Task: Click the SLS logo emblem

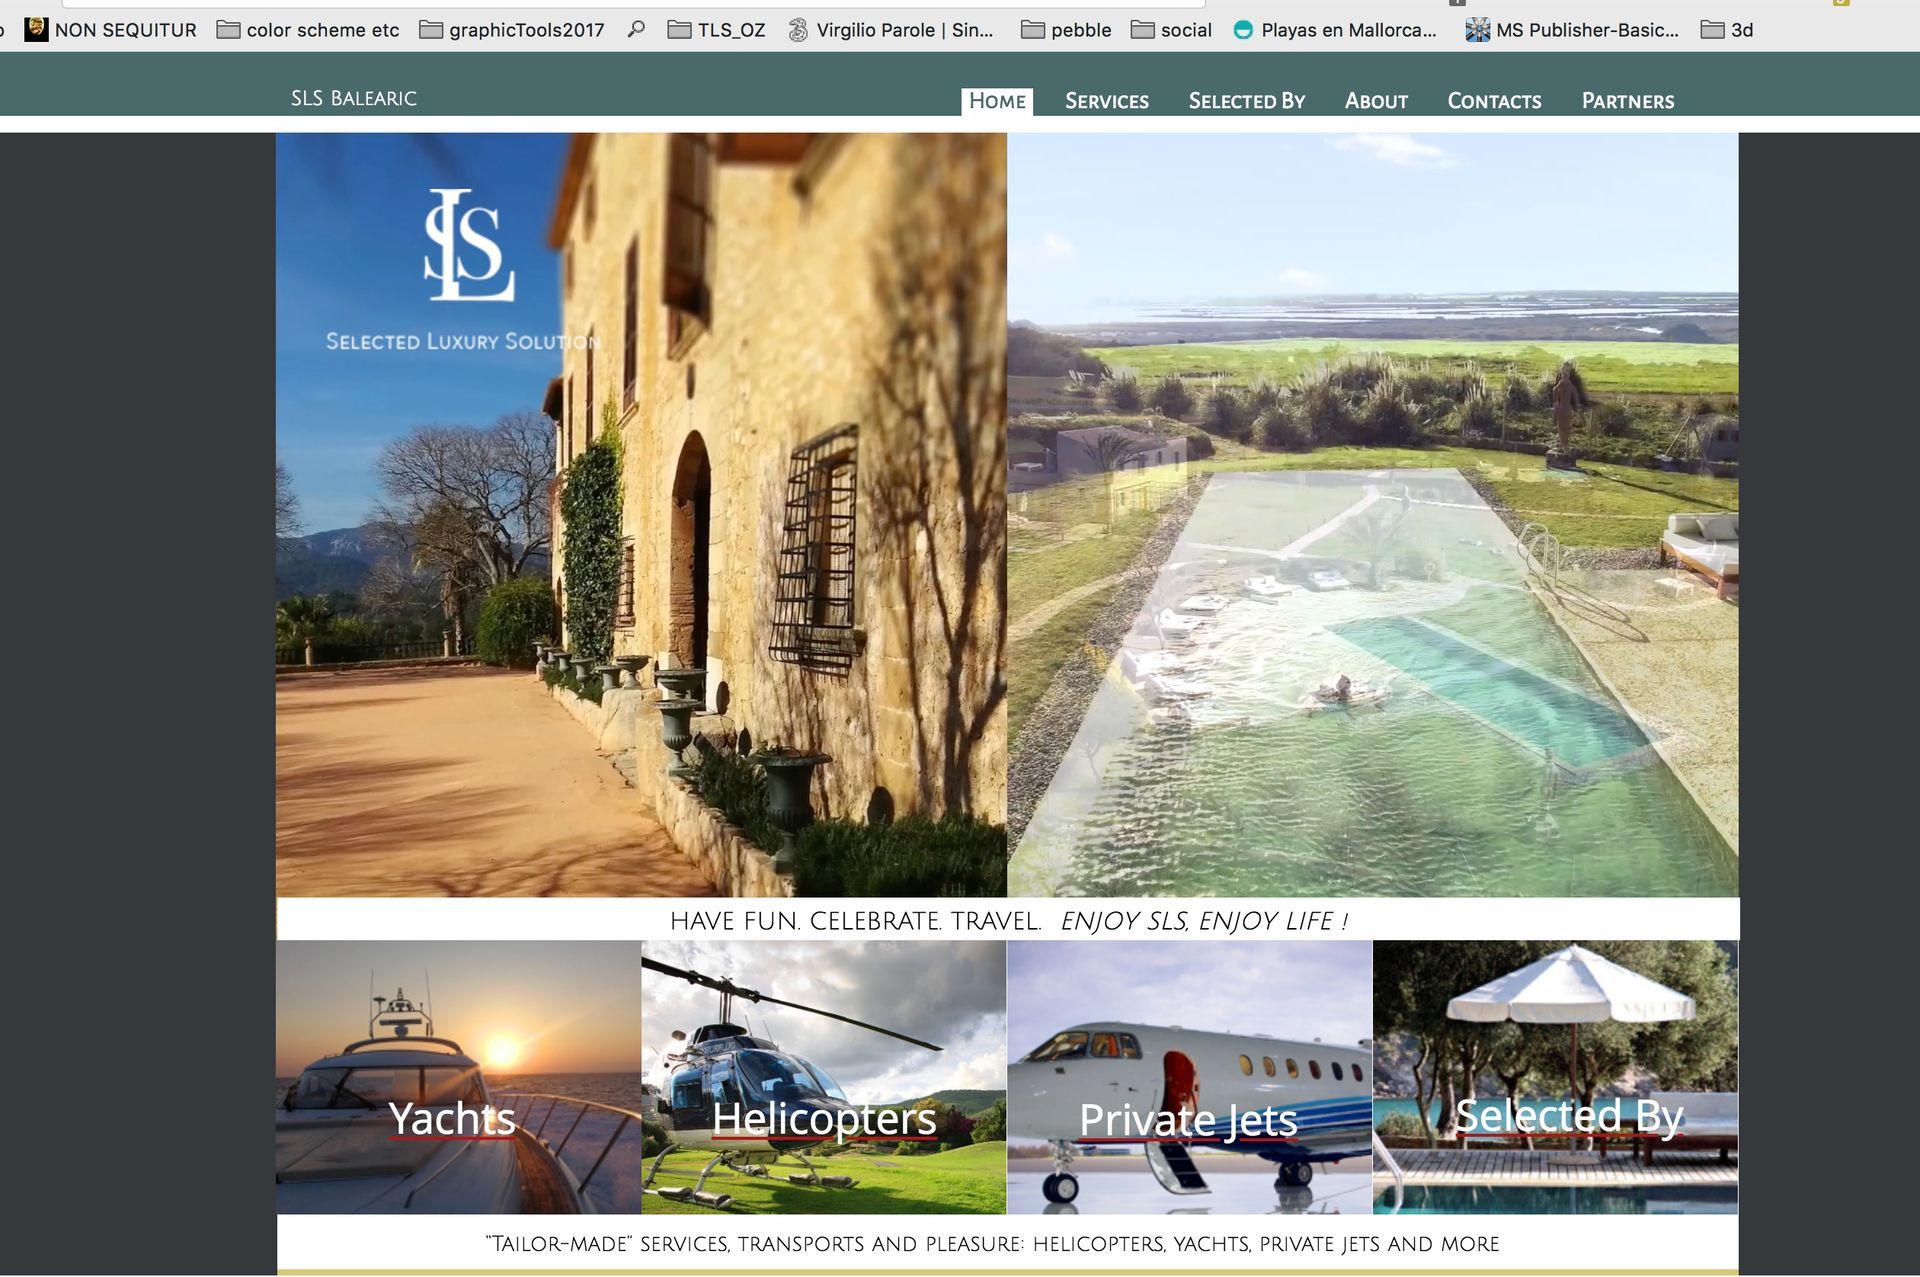Action: (468, 246)
